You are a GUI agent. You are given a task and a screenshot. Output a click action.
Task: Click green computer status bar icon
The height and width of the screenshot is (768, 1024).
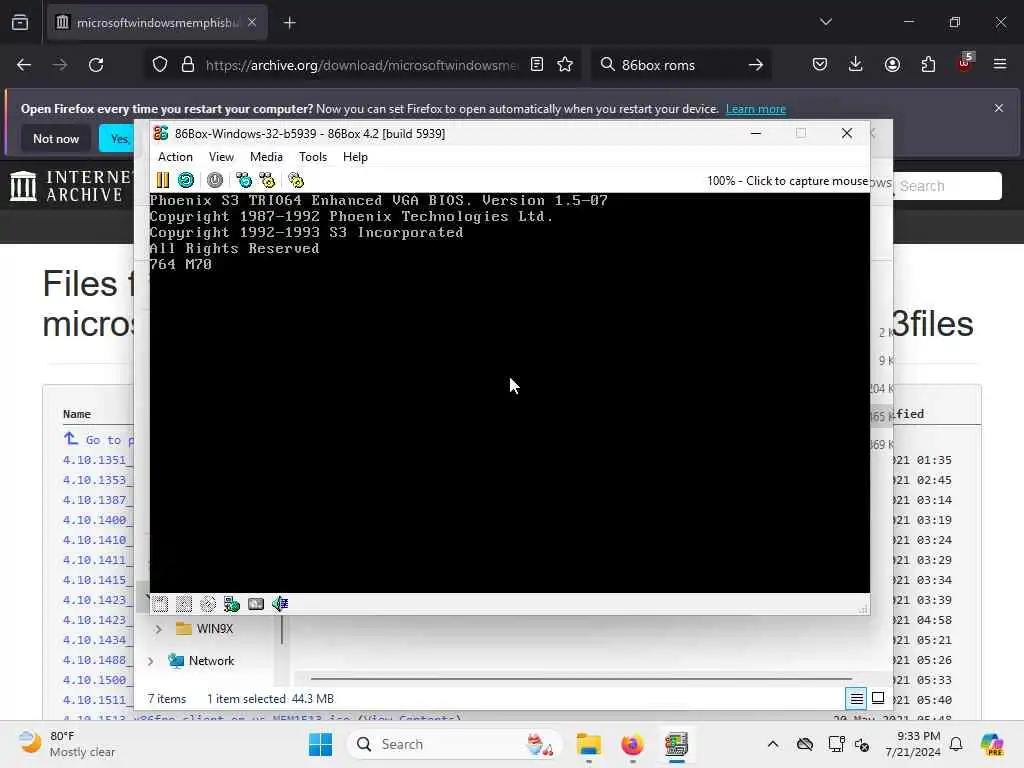(x=232, y=604)
